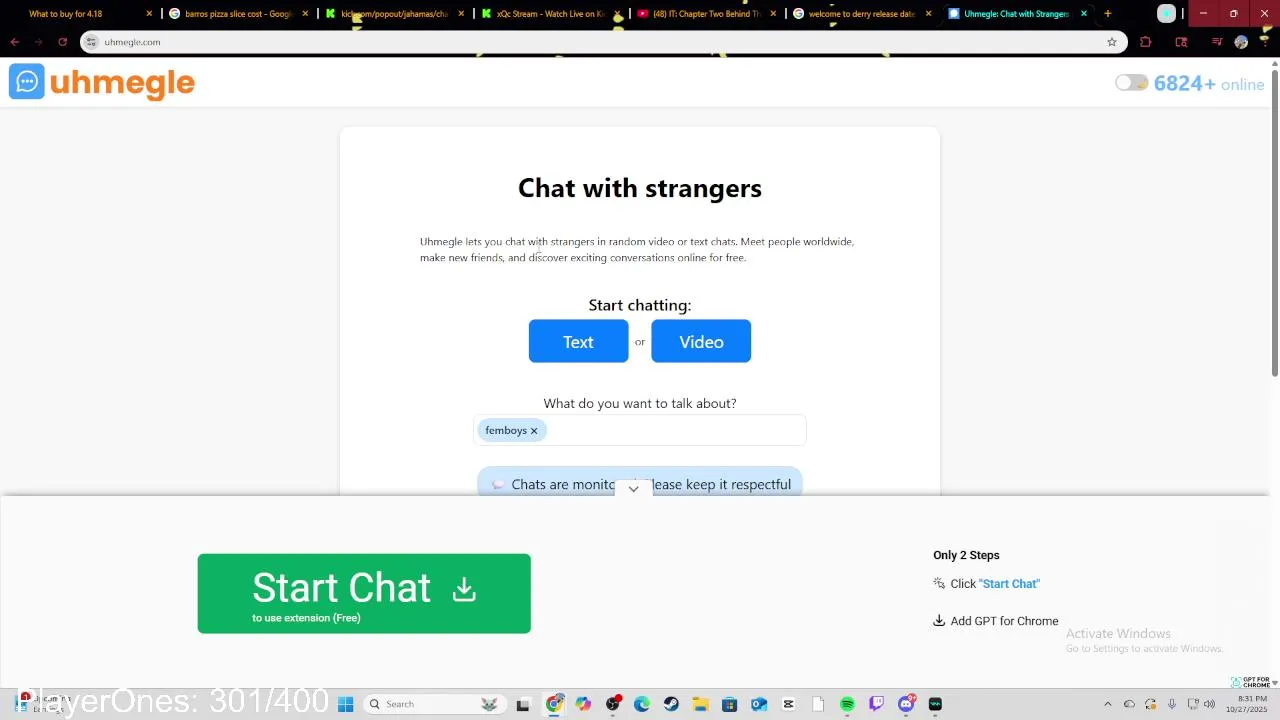Start a Text chat
The image size is (1280, 720).
click(x=578, y=342)
